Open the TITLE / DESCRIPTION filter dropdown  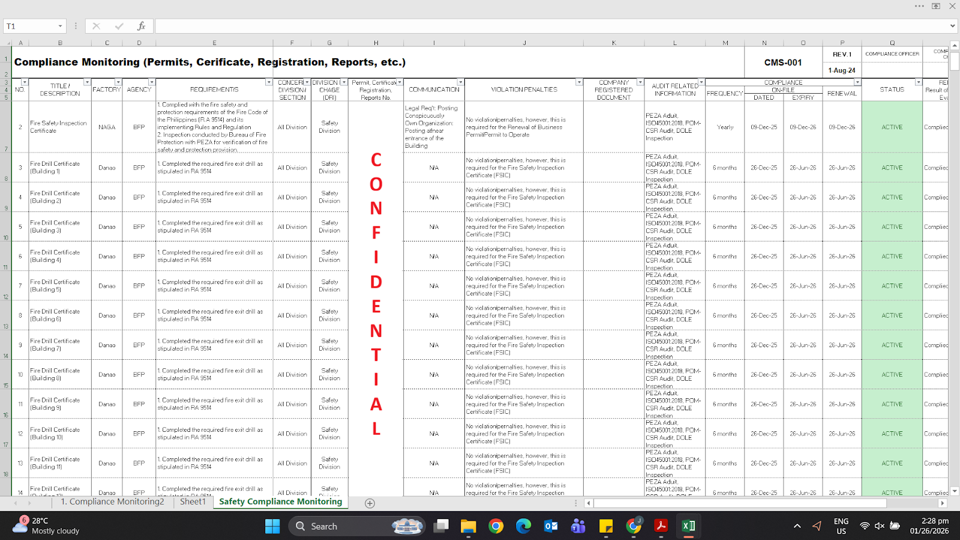pos(87,82)
